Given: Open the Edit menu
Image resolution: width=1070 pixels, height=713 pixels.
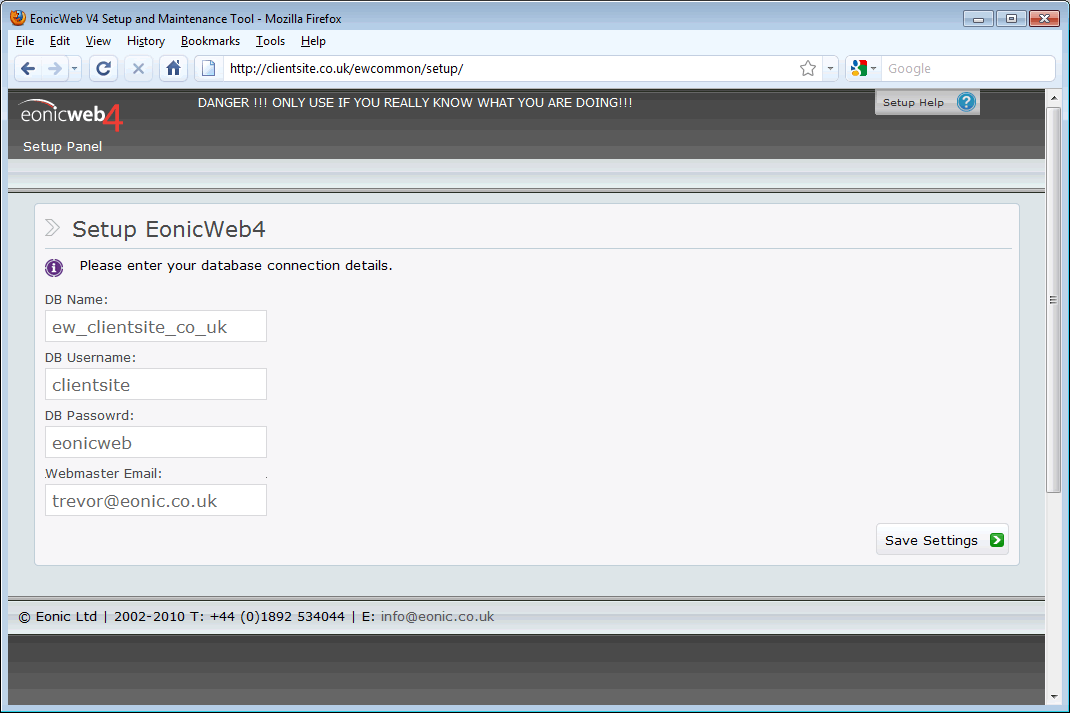Looking at the screenshot, I should pos(59,41).
